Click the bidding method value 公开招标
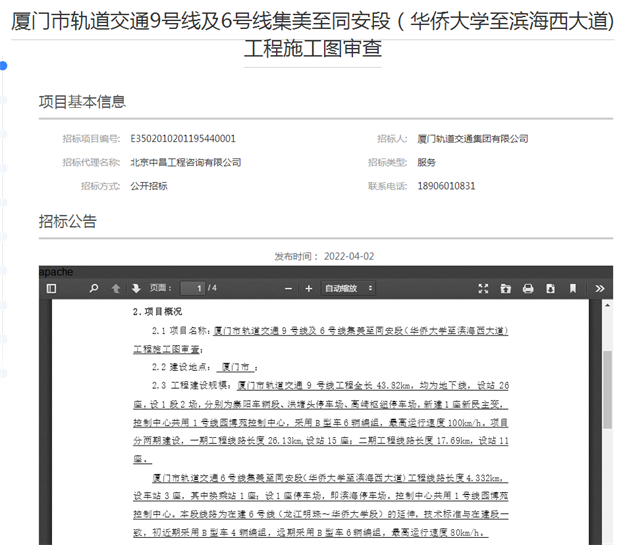This screenshot has height=545, width=625. 149,186
